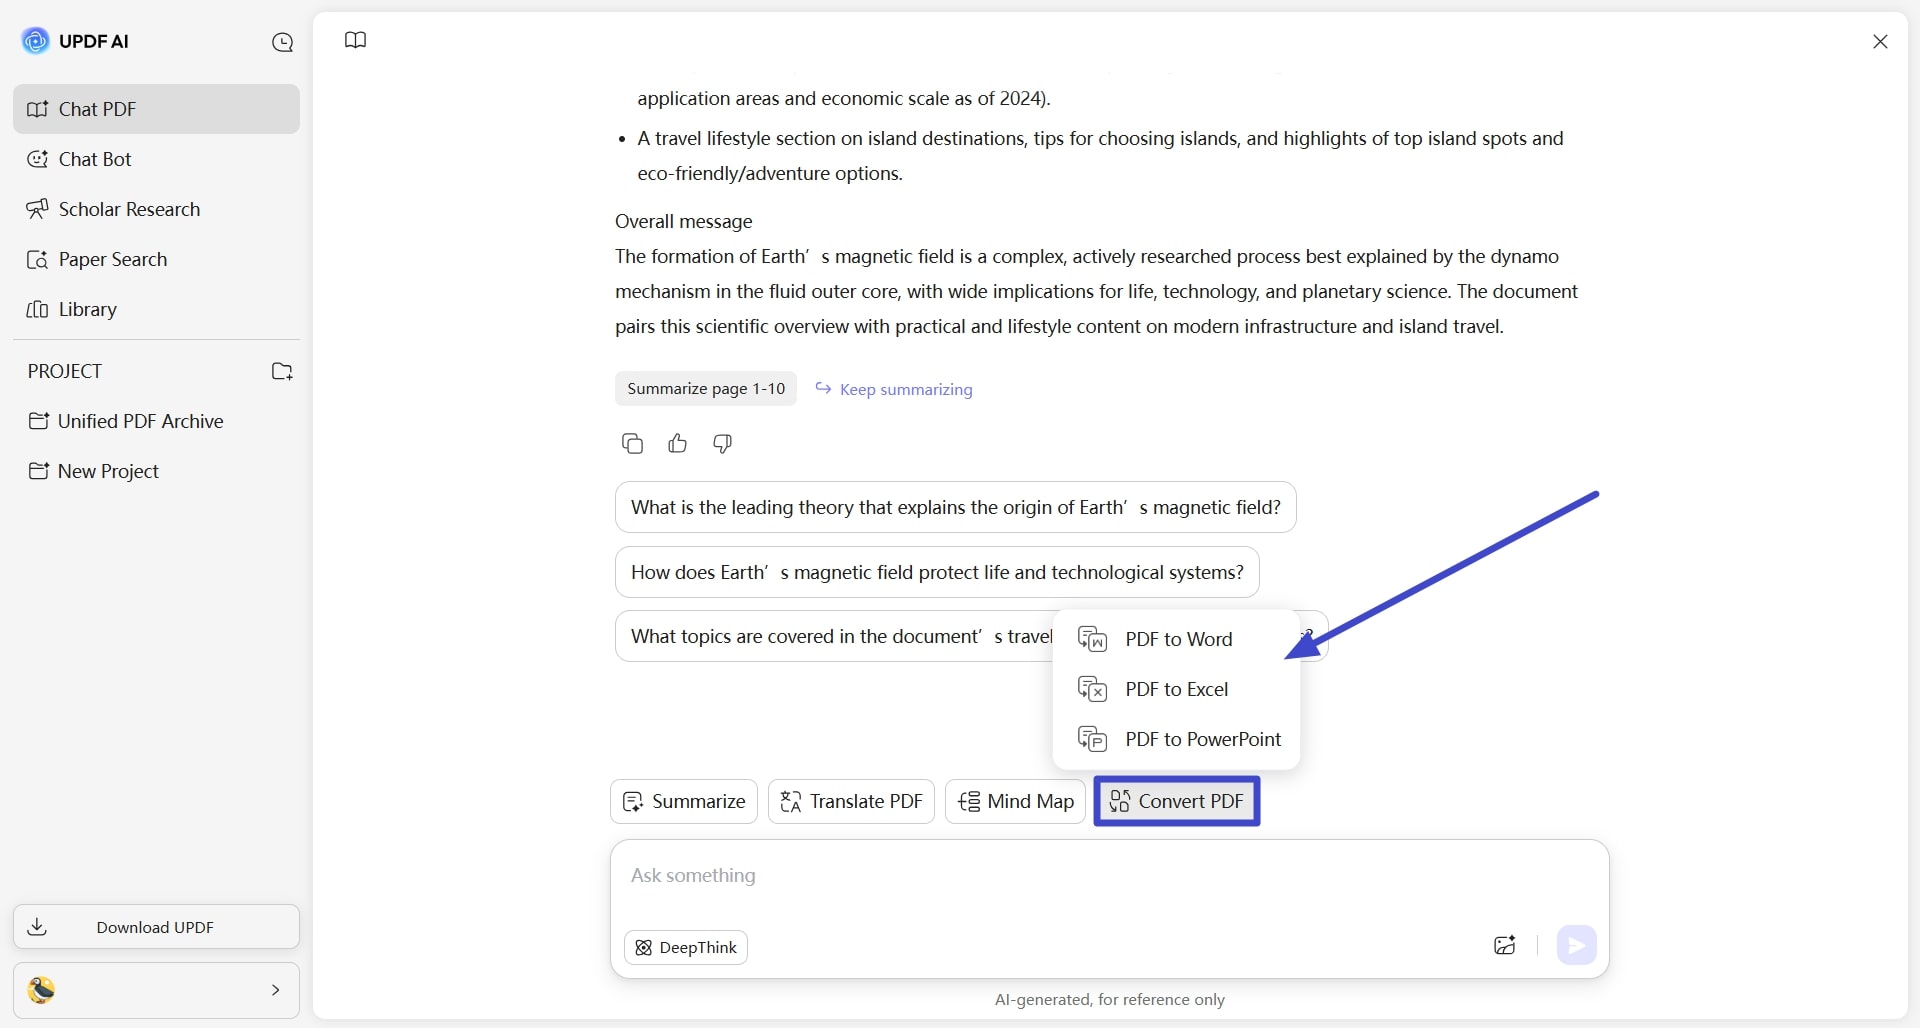Open chat history via the clock icon

[283, 42]
